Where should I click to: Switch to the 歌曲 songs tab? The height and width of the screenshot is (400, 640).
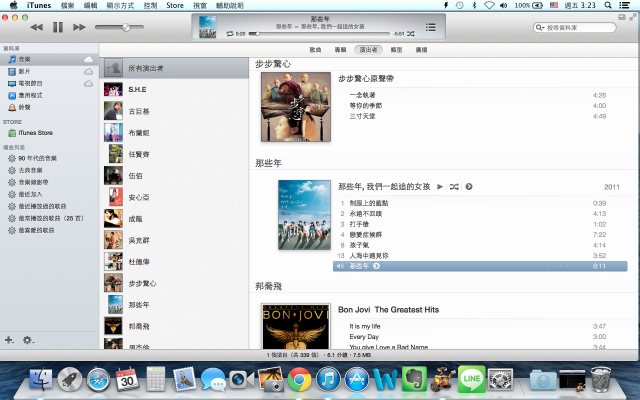(315, 50)
